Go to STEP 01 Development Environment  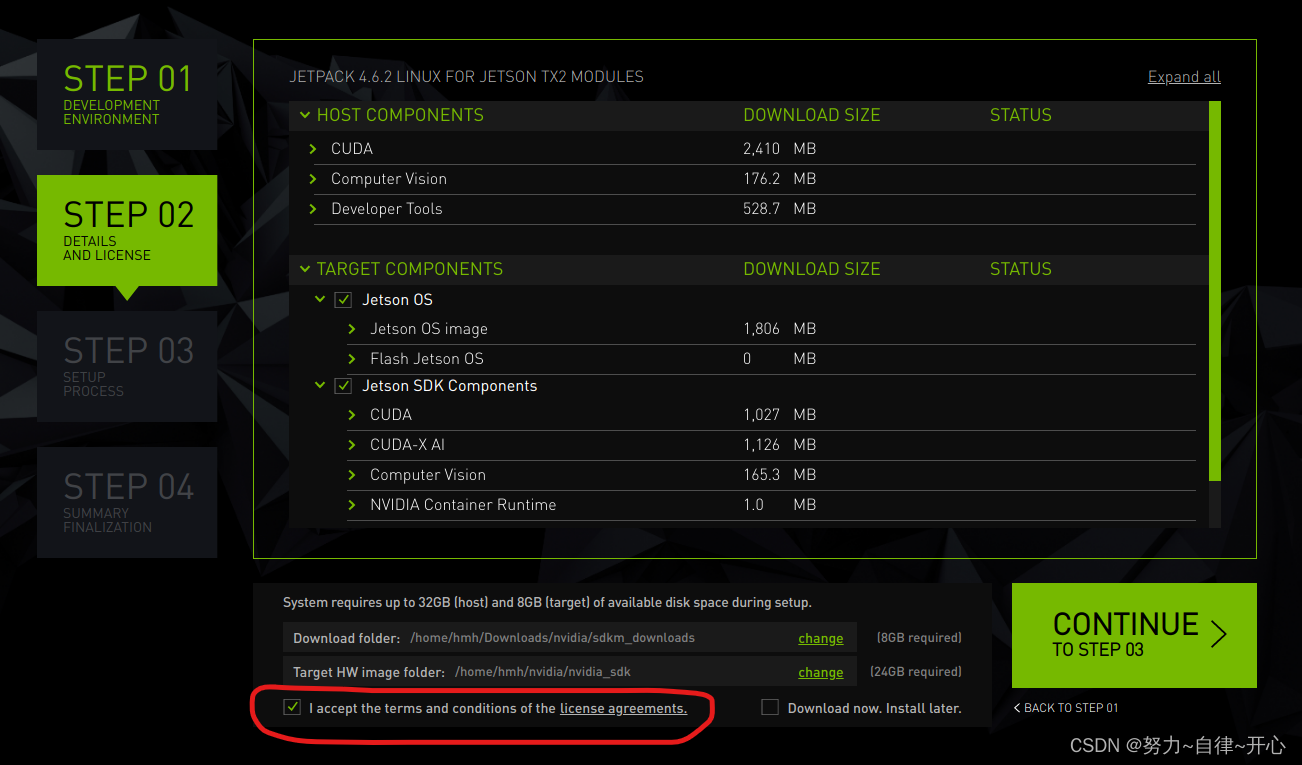pyautogui.click(x=127, y=95)
